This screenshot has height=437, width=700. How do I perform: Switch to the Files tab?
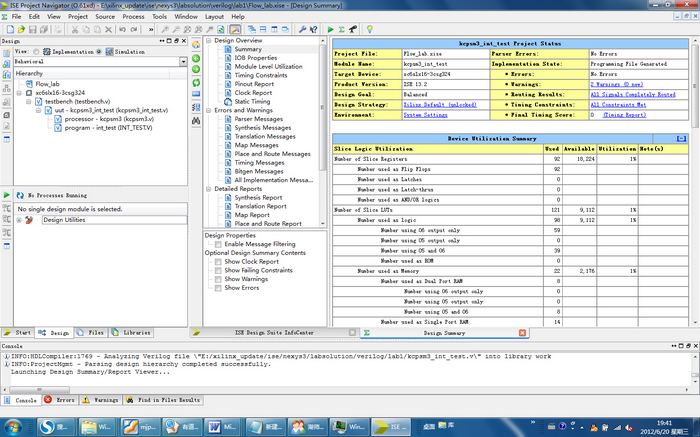91,333
